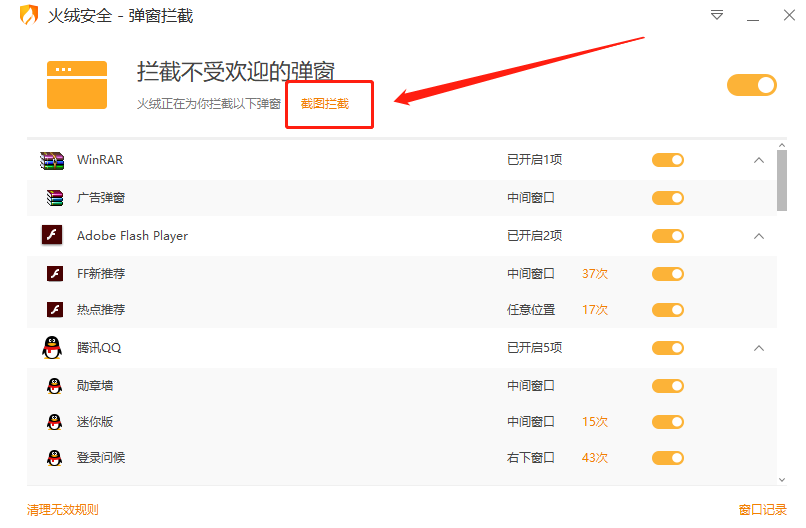The image size is (806, 528).
Task: Disable the 登录问候 blocking switch
Action: (668, 458)
